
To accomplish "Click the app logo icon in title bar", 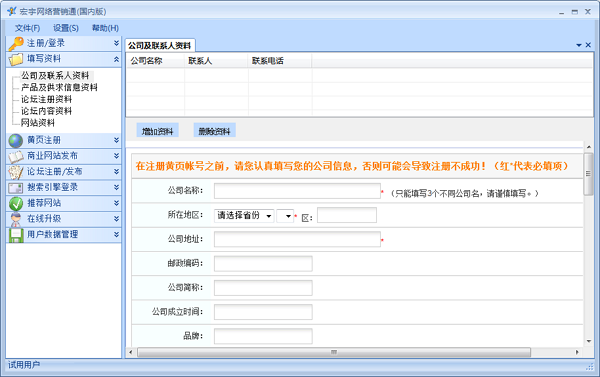I will tap(11, 11).
